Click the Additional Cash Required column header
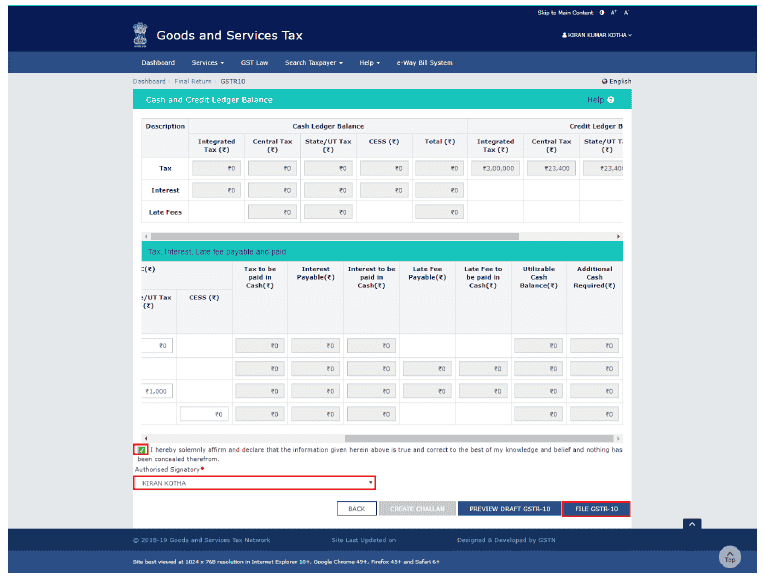The height and width of the screenshot is (583, 765). pos(594,277)
